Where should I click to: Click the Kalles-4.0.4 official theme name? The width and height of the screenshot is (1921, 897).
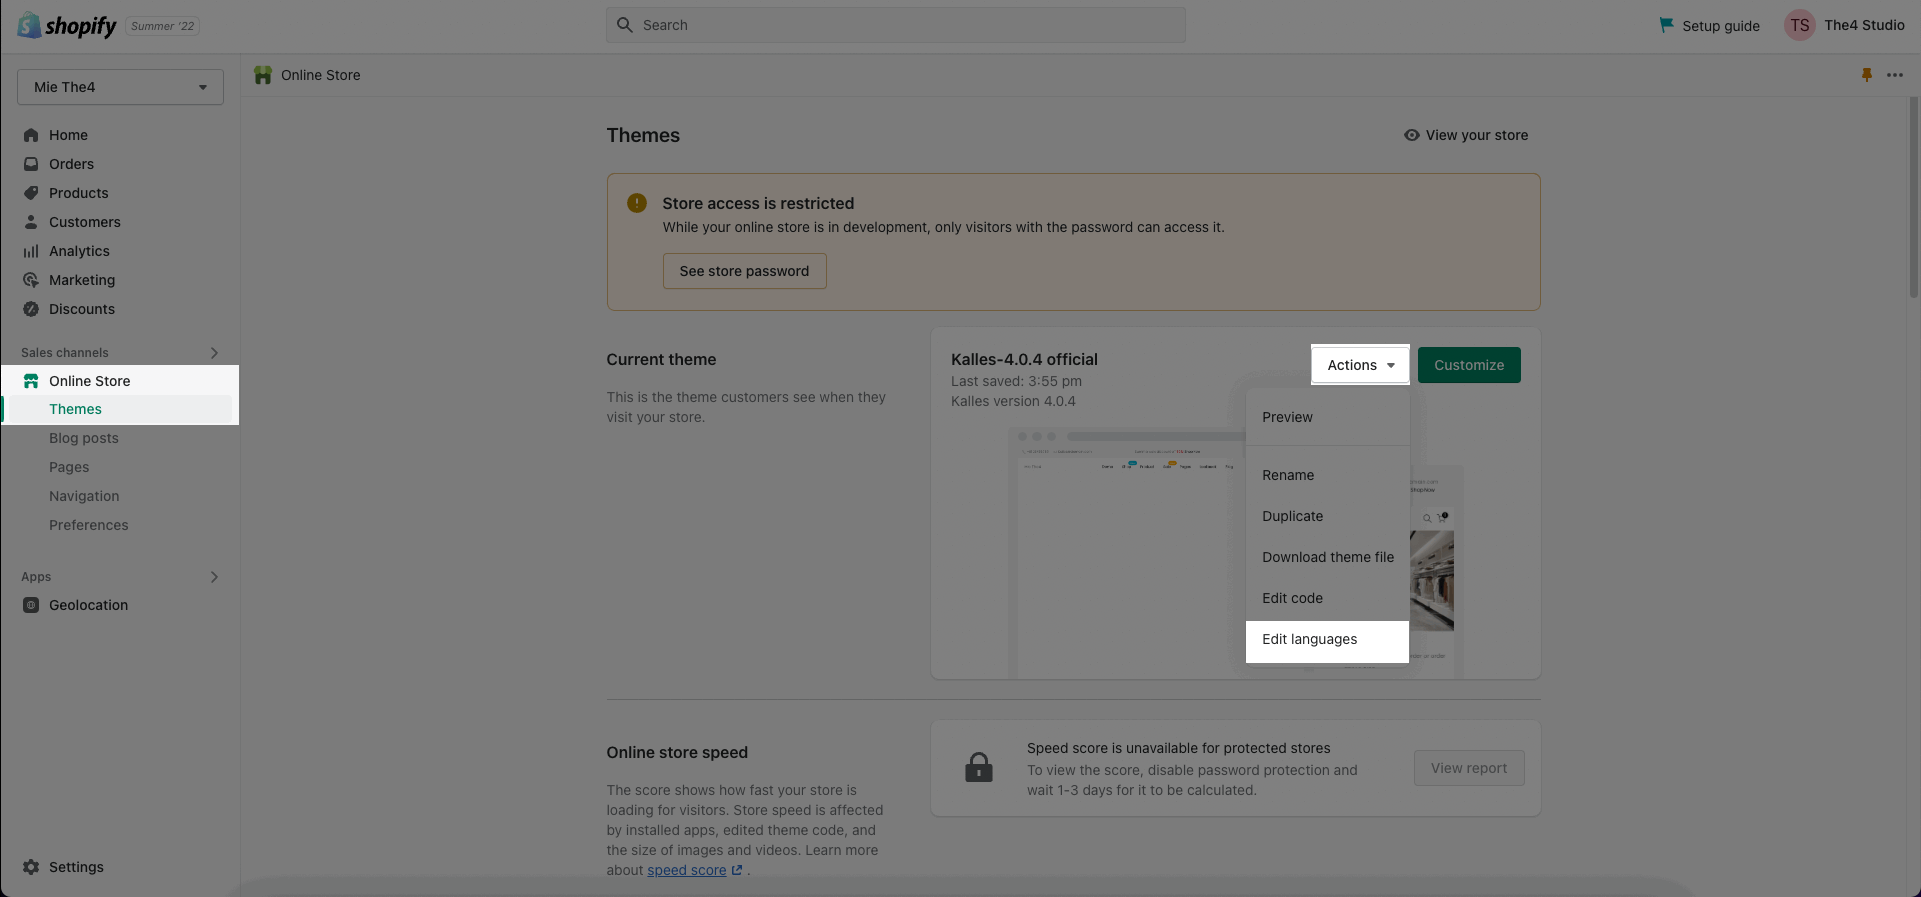tap(1024, 359)
